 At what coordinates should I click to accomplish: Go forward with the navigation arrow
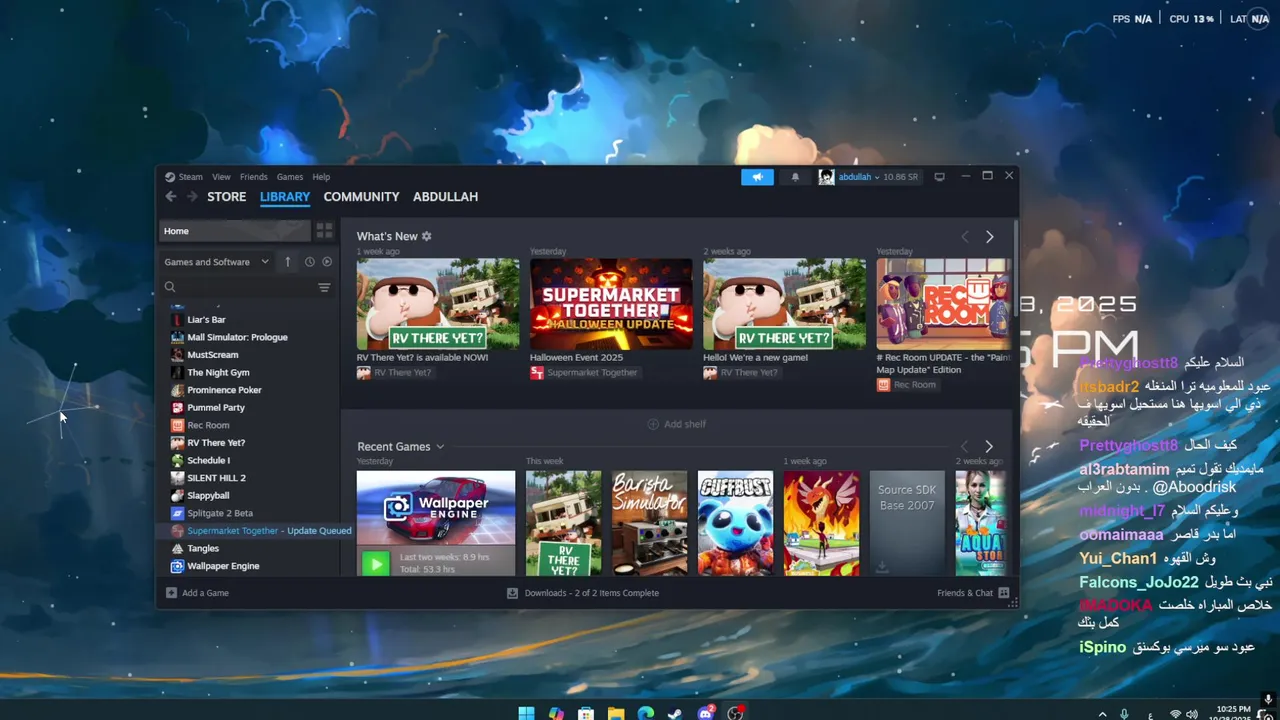click(x=192, y=197)
